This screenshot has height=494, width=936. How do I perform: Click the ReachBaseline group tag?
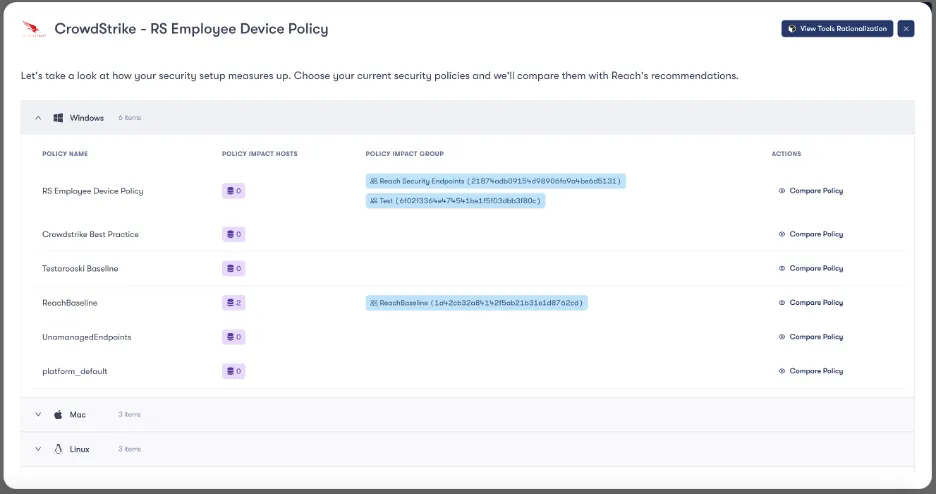(x=476, y=303)
